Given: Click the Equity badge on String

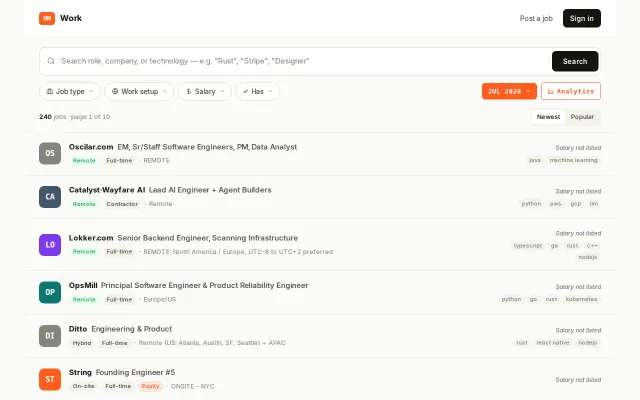Looking at the screenshot, I should [150, 386].
